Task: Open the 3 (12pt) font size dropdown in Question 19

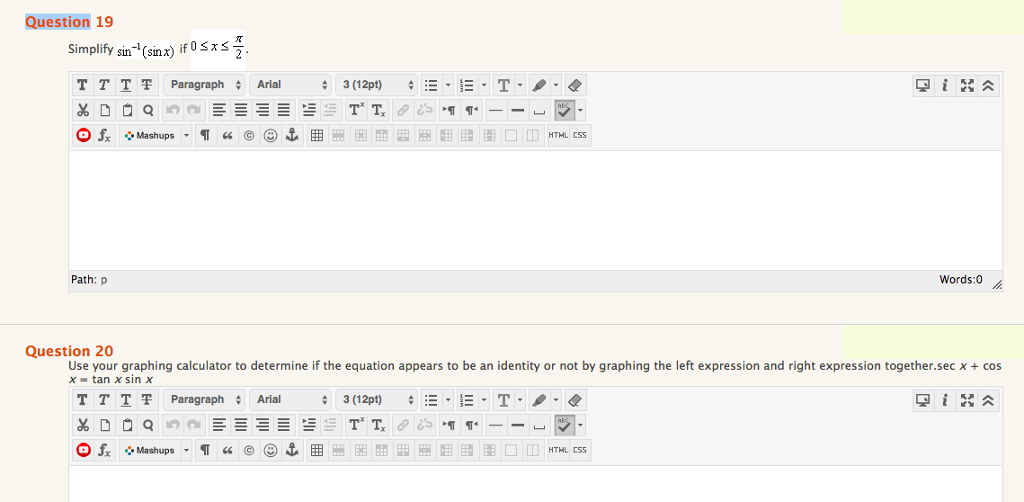Action: click(377, 85)
